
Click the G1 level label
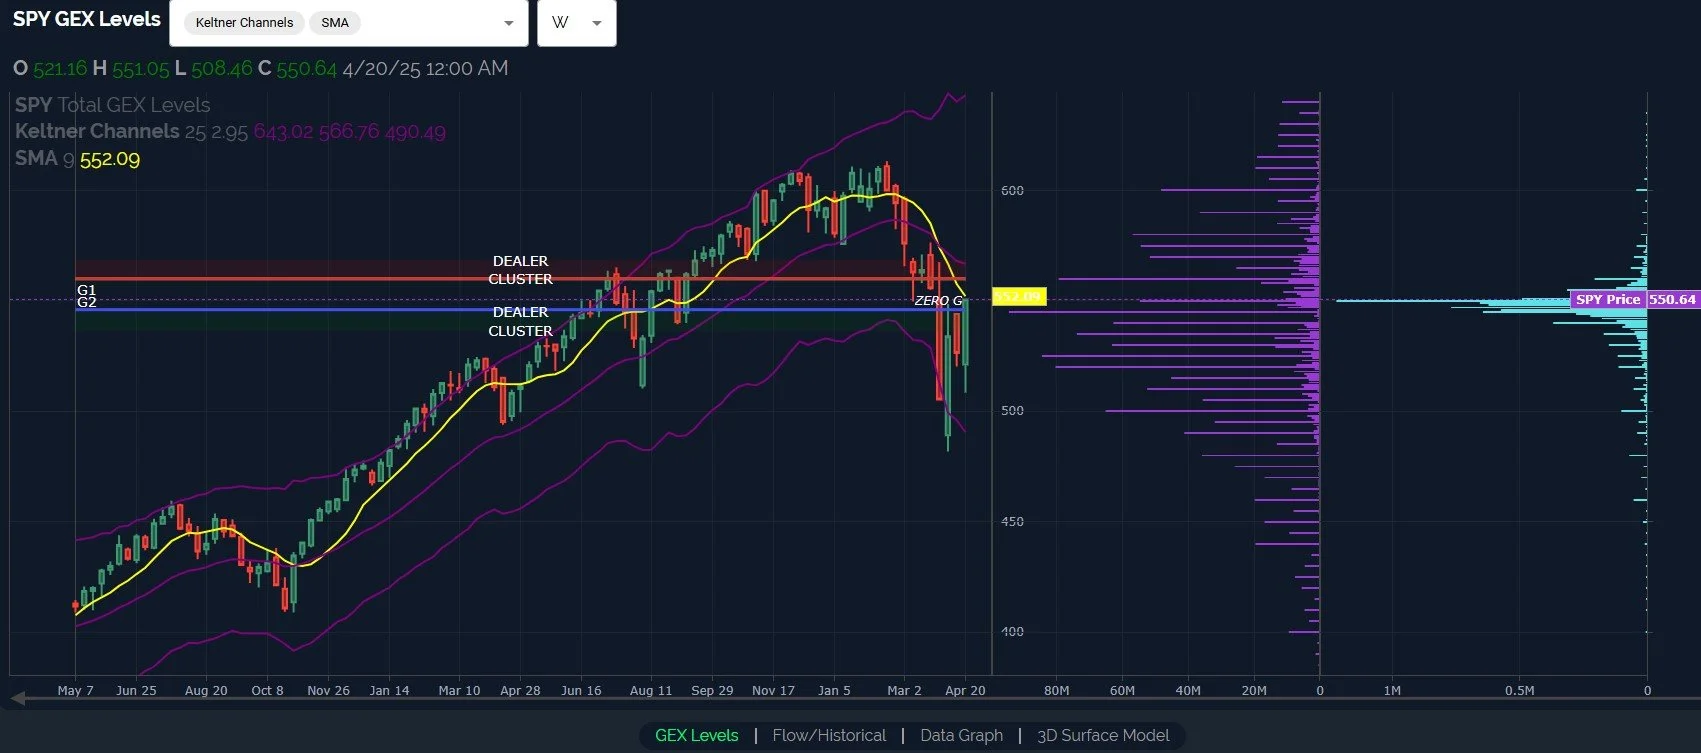[x=86, y=290]
